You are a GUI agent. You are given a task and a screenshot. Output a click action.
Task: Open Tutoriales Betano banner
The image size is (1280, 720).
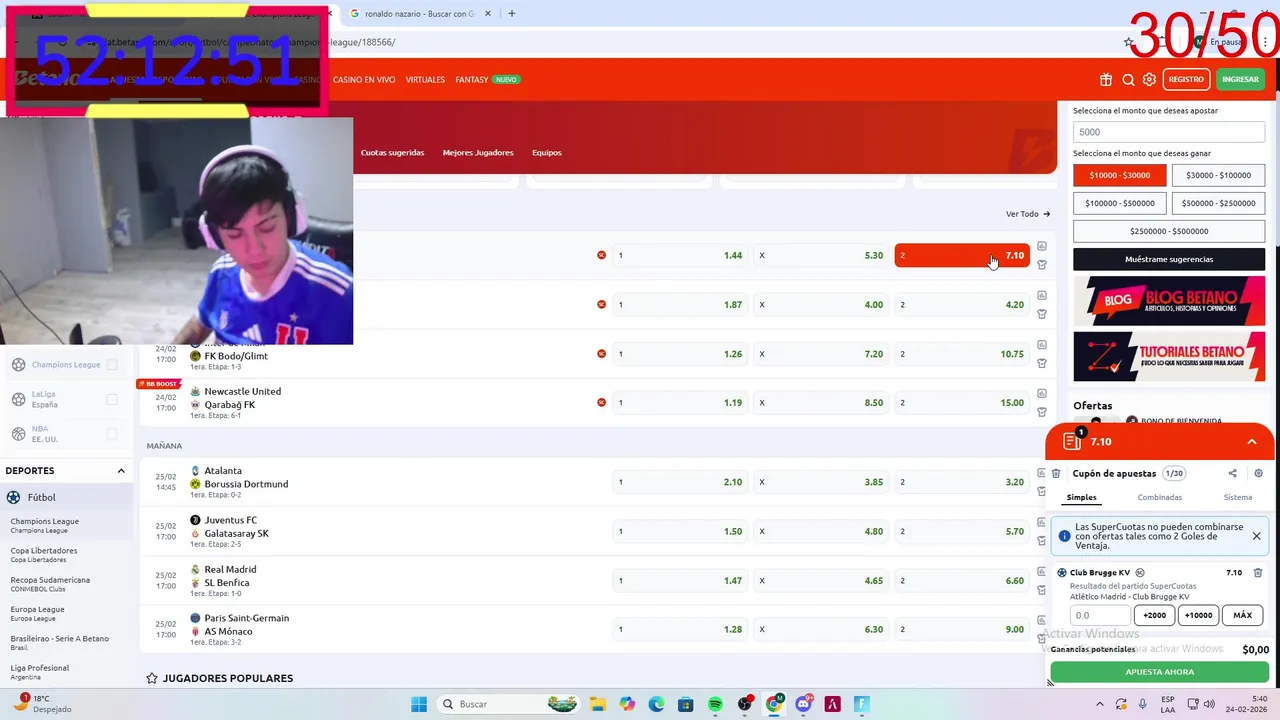1169,356
